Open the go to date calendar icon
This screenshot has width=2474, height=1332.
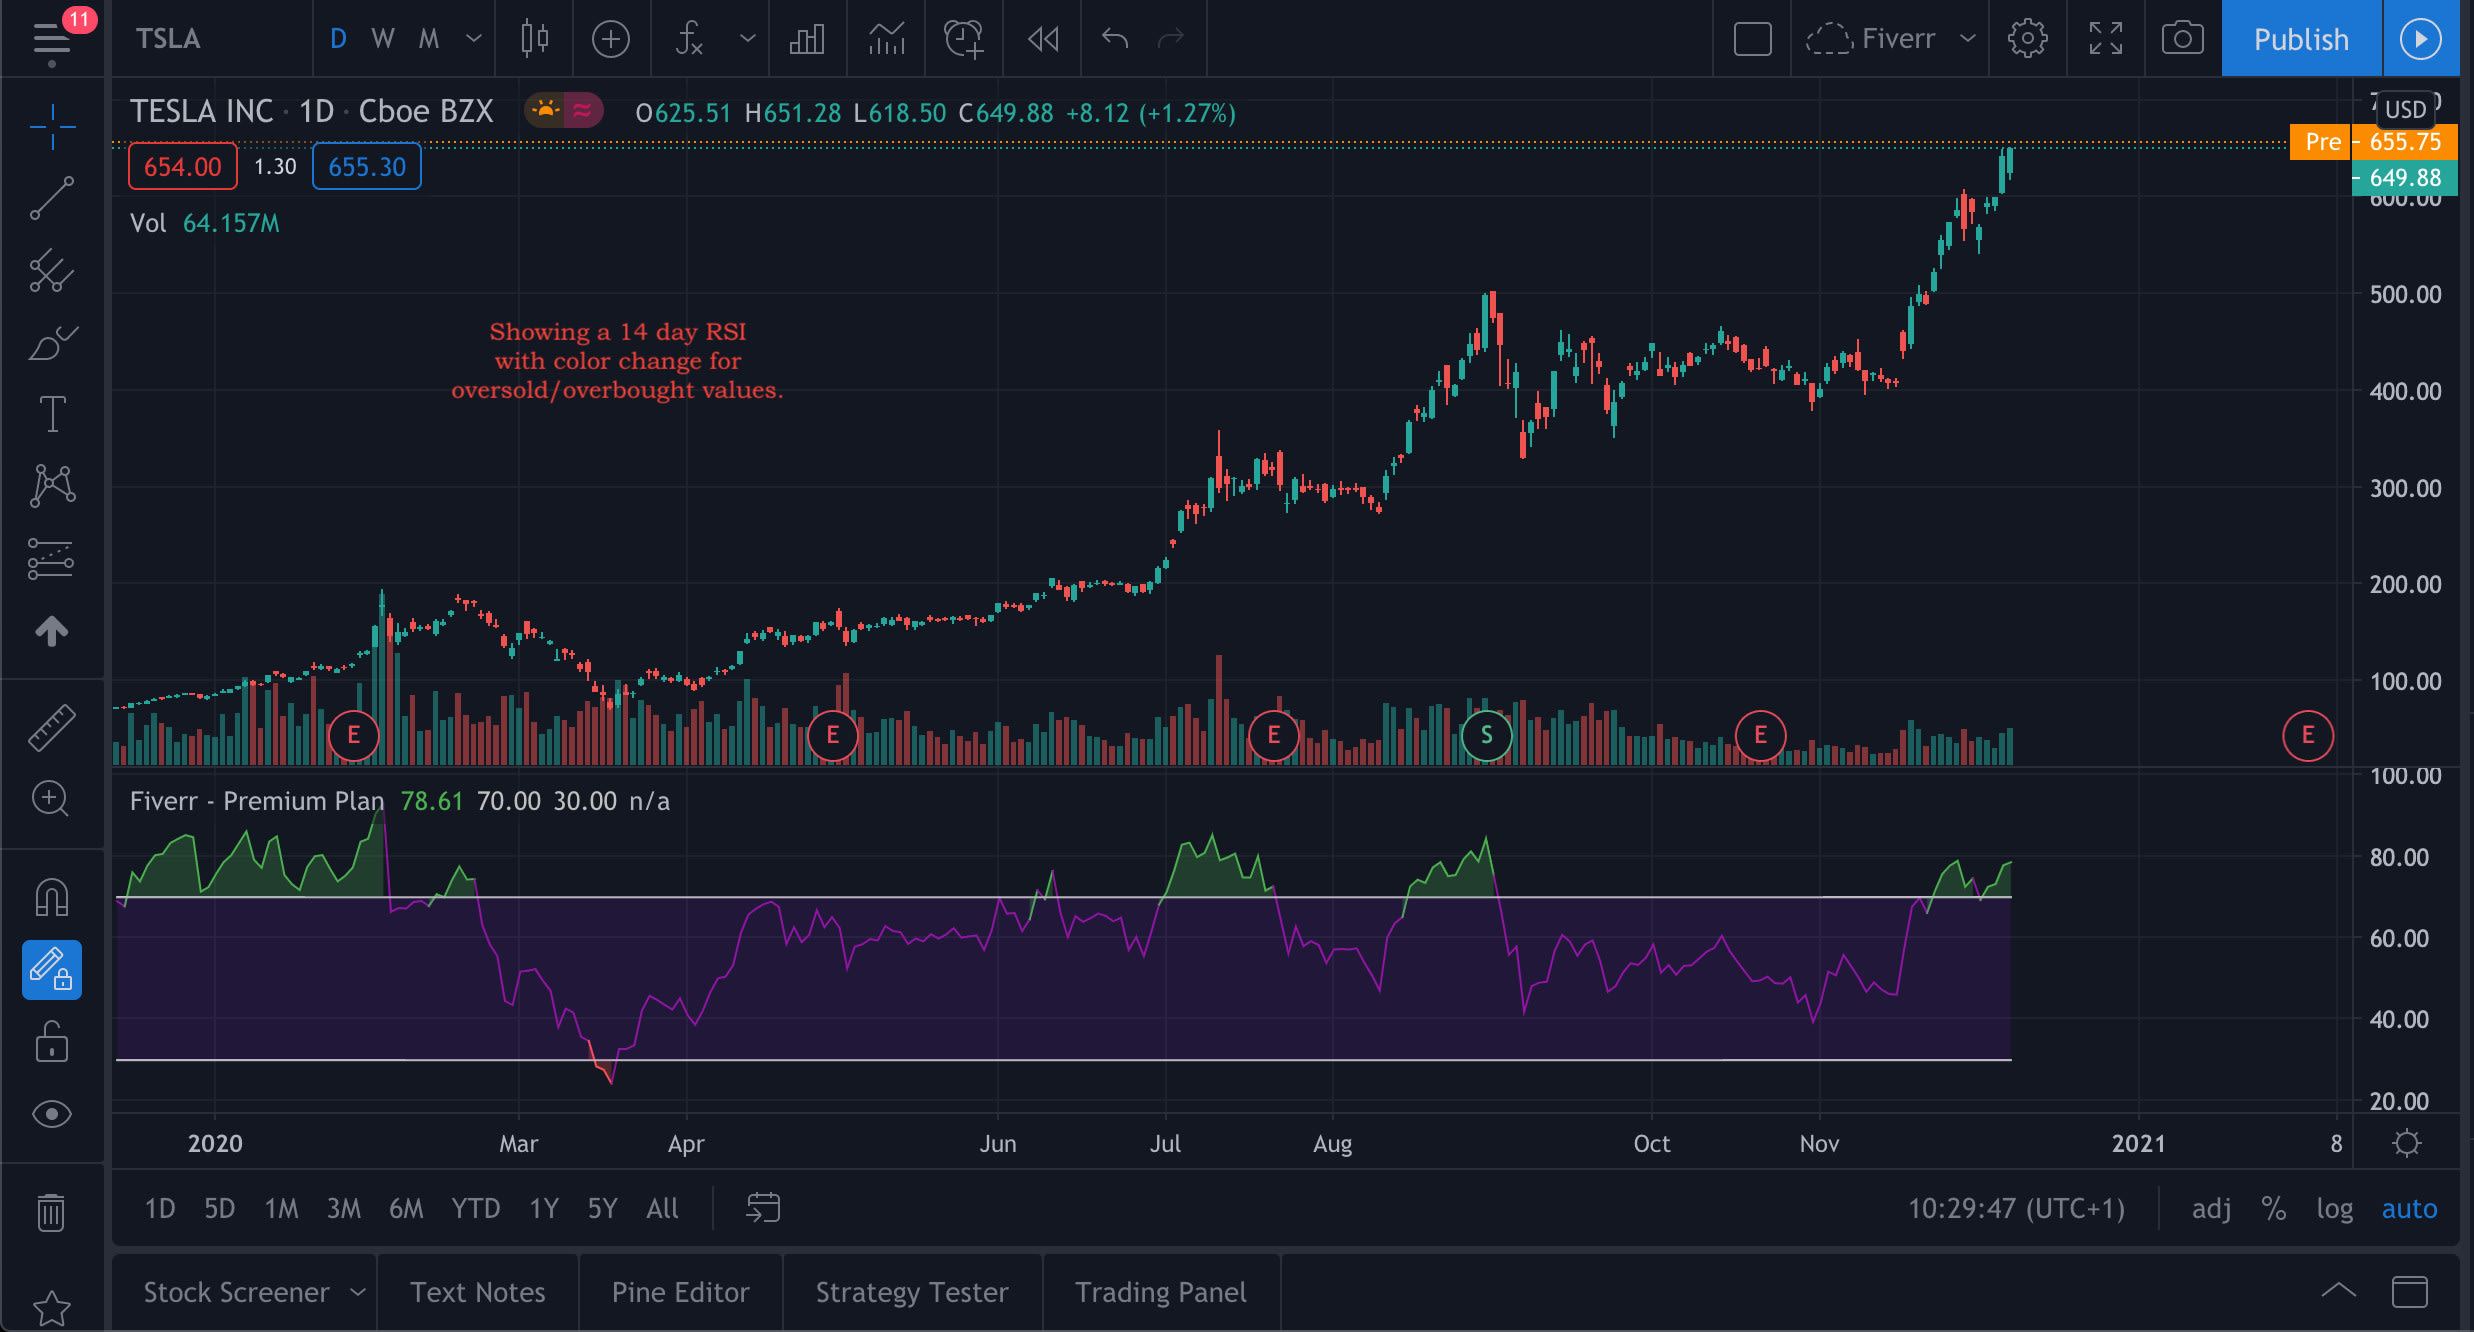coord(763,1208)
